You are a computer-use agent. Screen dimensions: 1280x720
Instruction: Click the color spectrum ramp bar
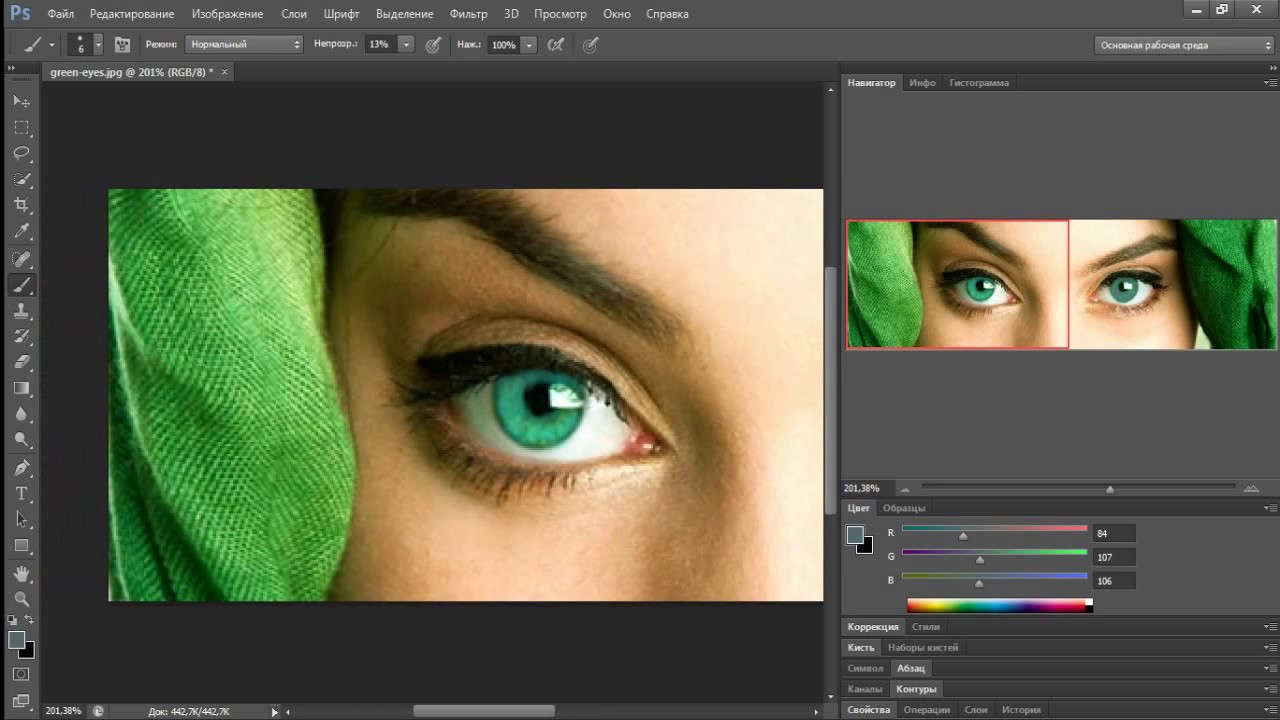pos(996,605)
